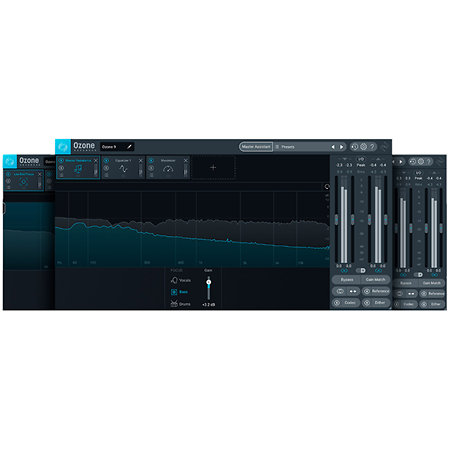Go to previous preset in front window

tap(333, 147)
